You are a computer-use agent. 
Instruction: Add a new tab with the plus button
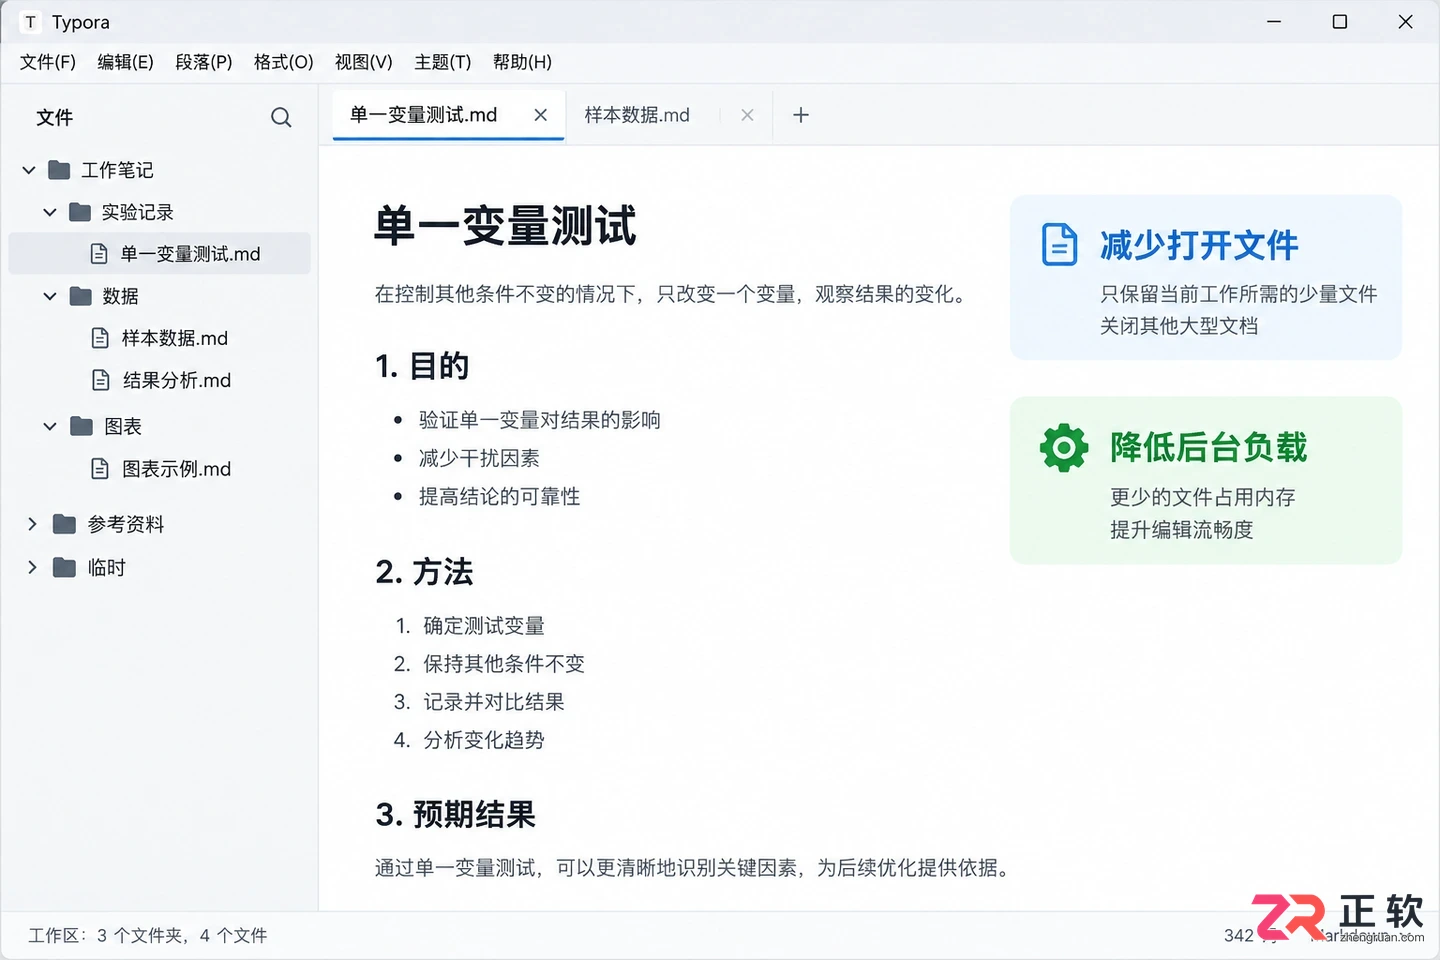(801, 115)
